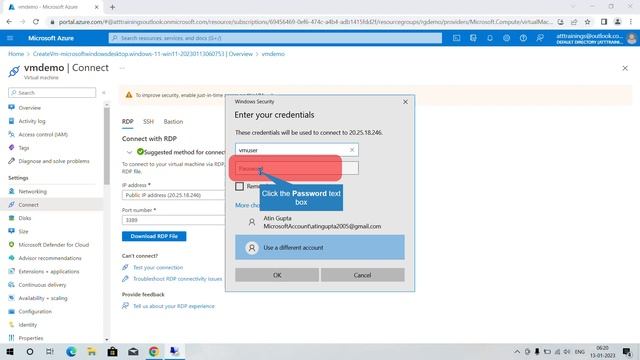This screenshot has width=640, height=360.
Task: Open File Explorer from taskbar
Action: point(92,351)
